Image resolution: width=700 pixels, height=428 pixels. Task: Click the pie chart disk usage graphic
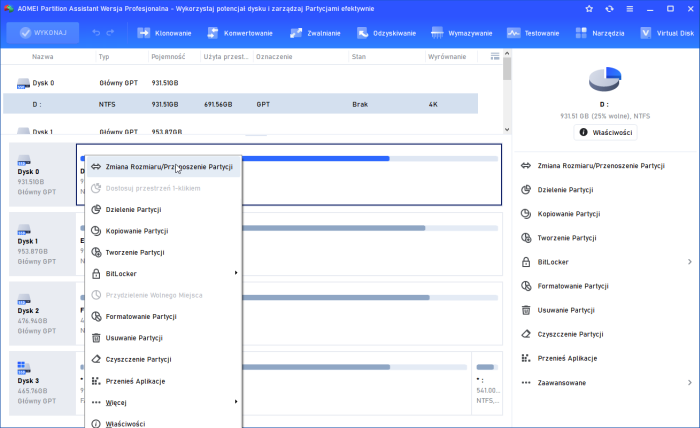pyautogui.click(x=604, y=79)
